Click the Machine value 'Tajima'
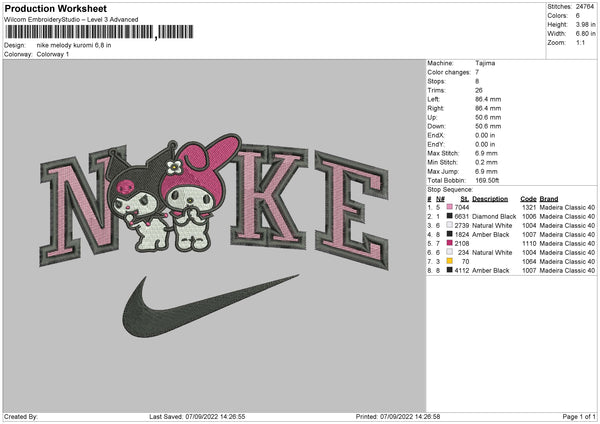600x424 pixels. 485,63
